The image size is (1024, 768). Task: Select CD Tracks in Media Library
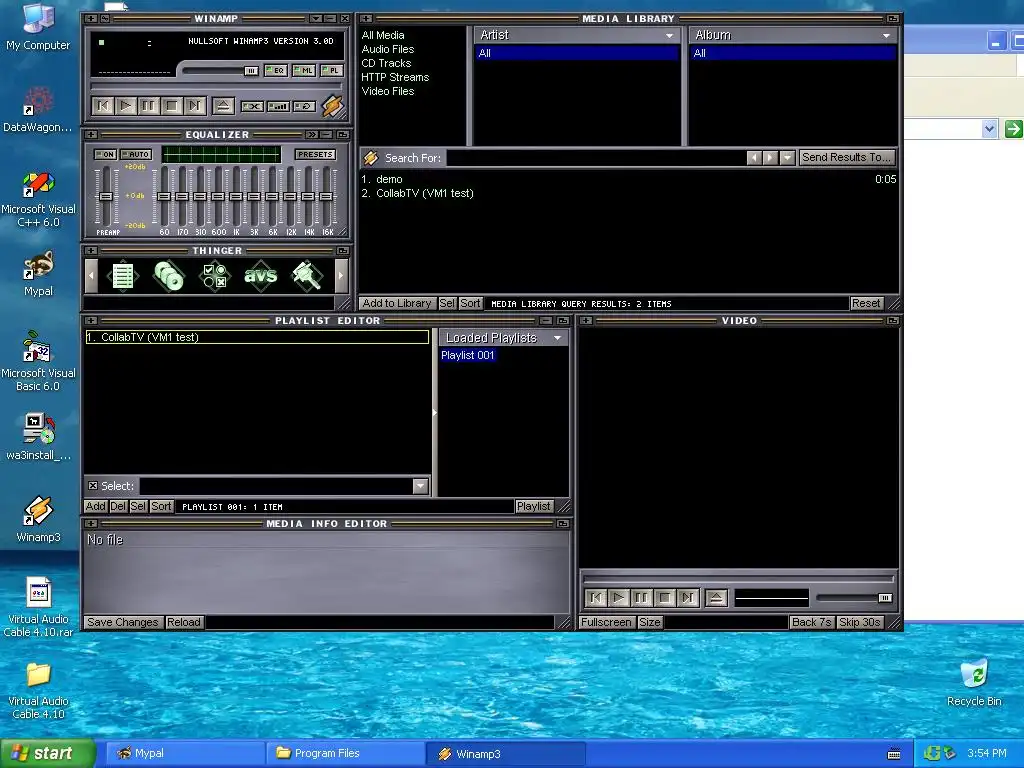tap(386, 63)
